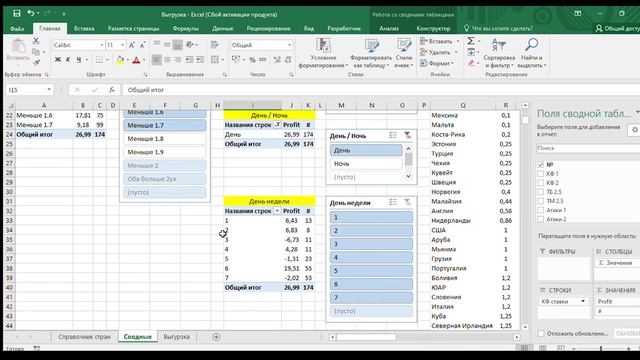Check the ТМ 2.5 field checkbox

(x=541, y=201)
